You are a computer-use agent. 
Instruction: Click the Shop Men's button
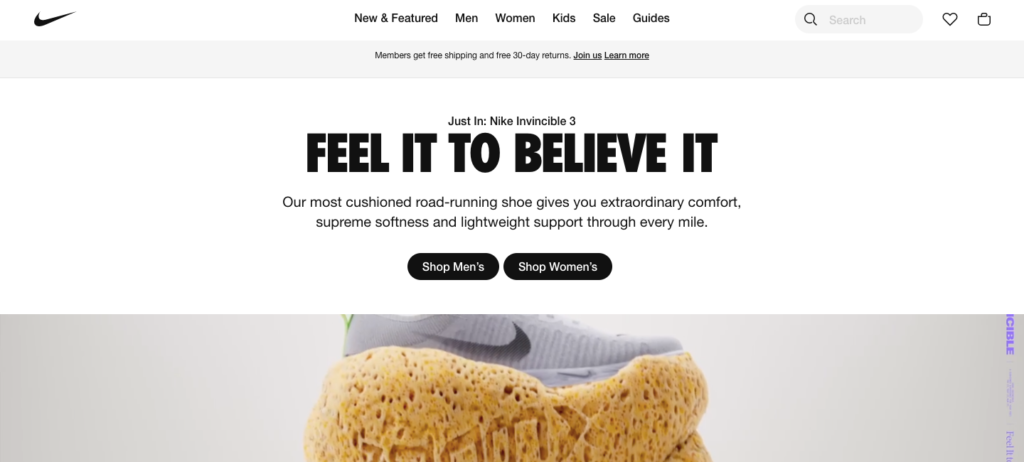click(453, 267)
